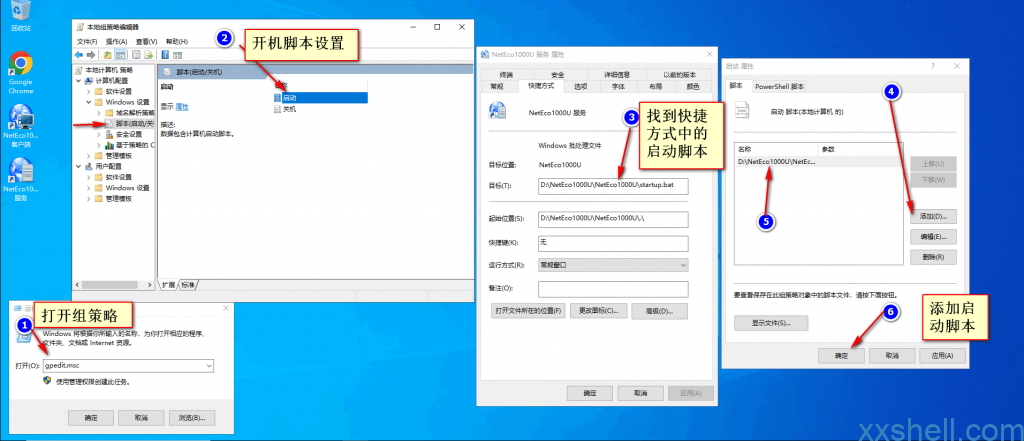Switch to the PowerShell 脚本 tab
Image resolution: width=1024 pixels, height=441 pixels.
(785, 86)
